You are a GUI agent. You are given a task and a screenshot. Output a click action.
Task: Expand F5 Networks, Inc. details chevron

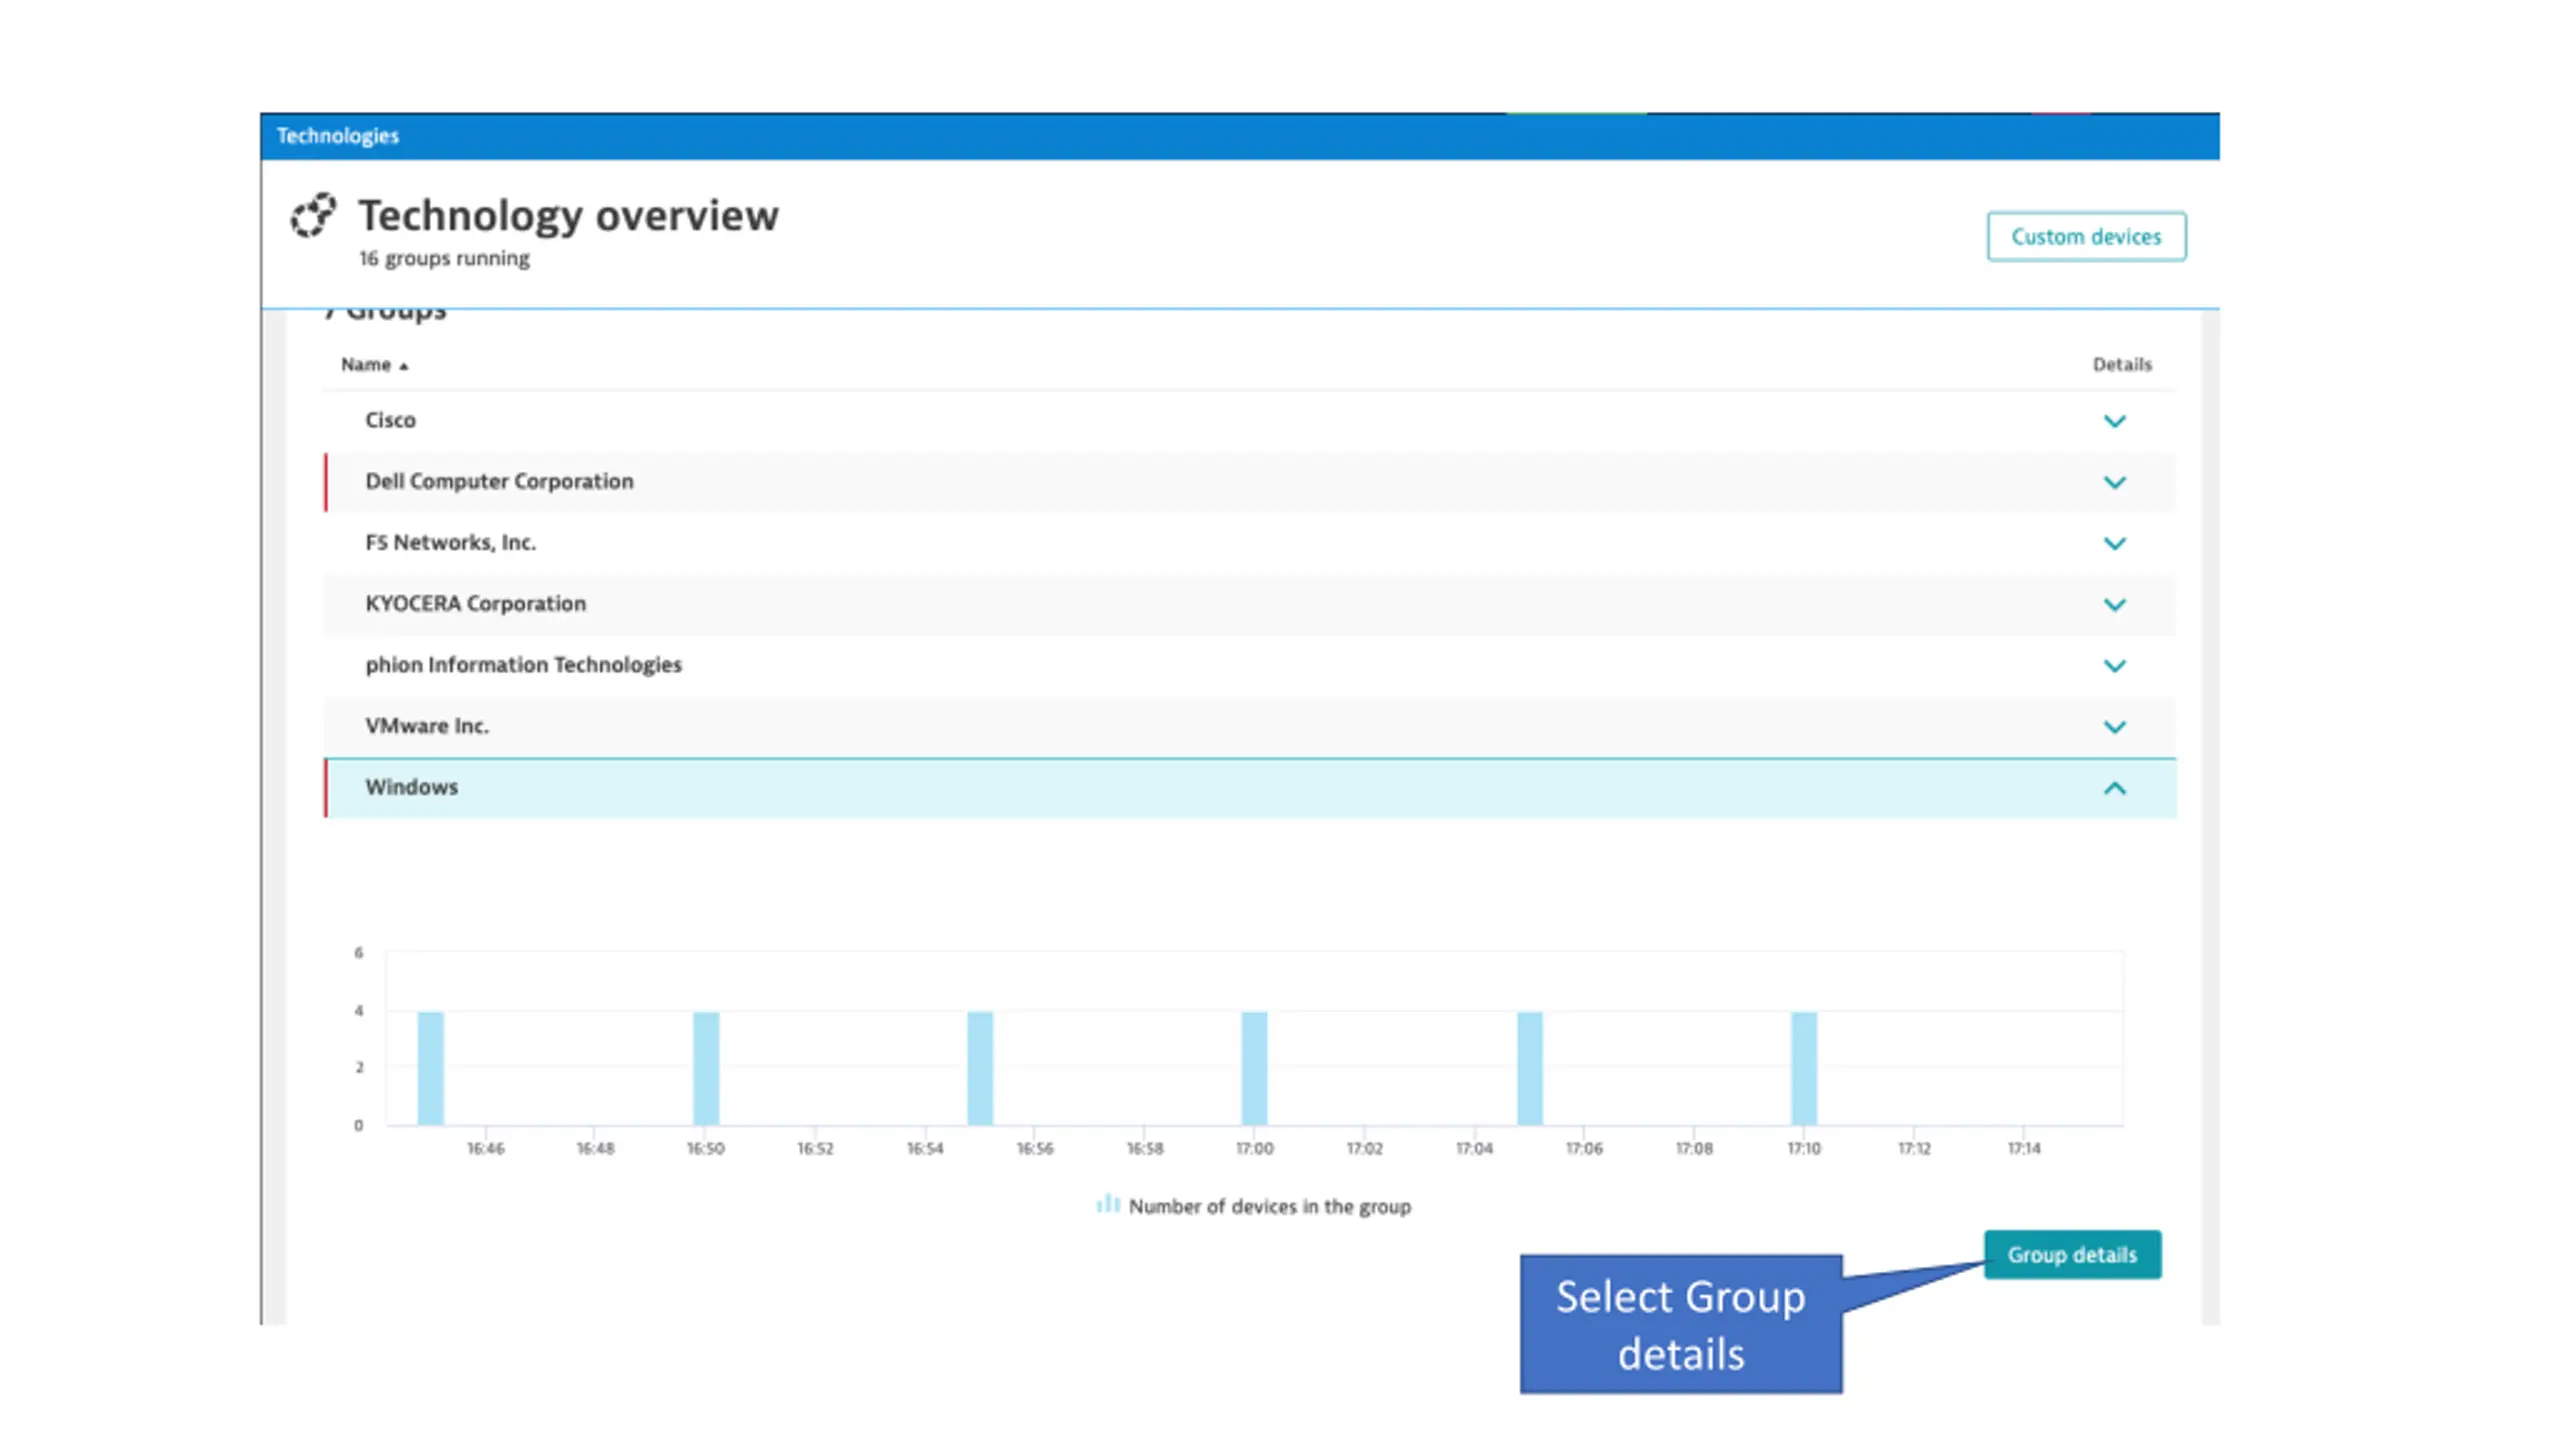point(2113,543)
